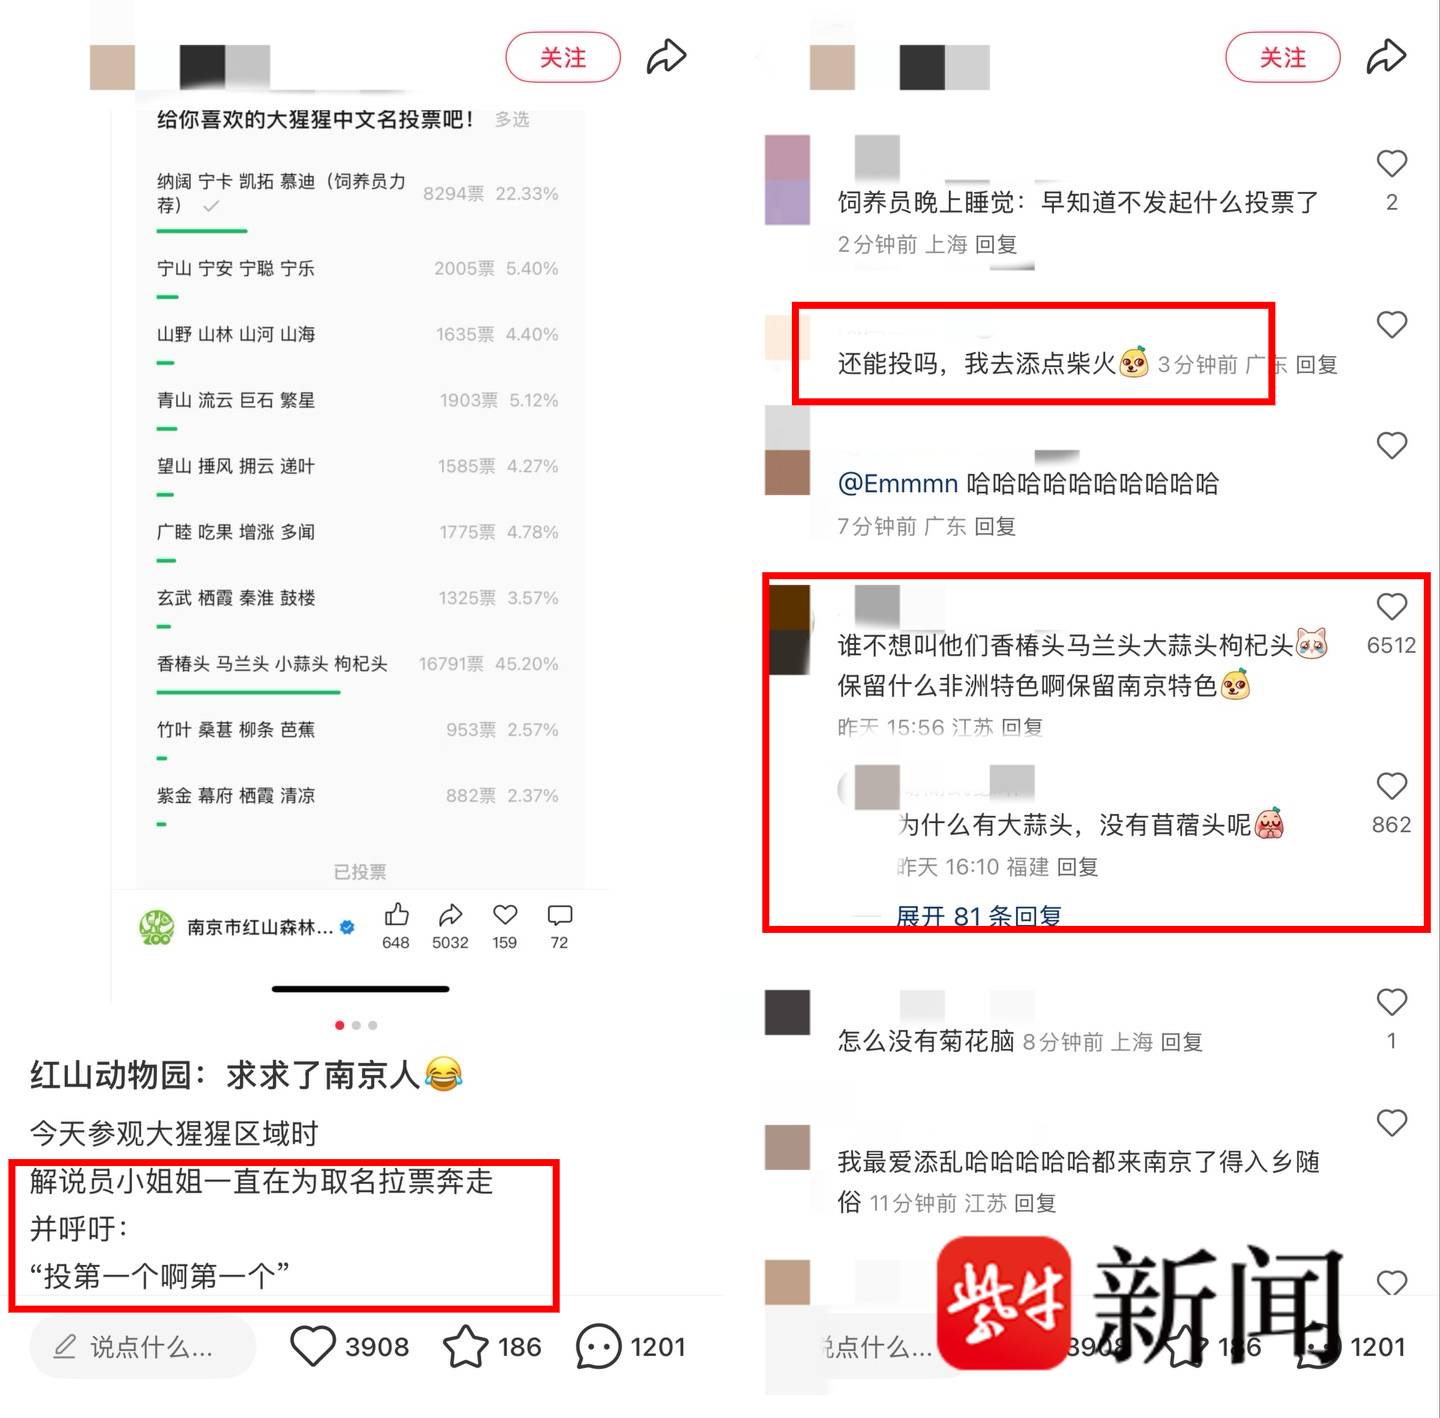Reply to the 饲养员晚上睡觉 comment via 回复
Viewport: 1440px width, 1418px height.
click(995, 244)
